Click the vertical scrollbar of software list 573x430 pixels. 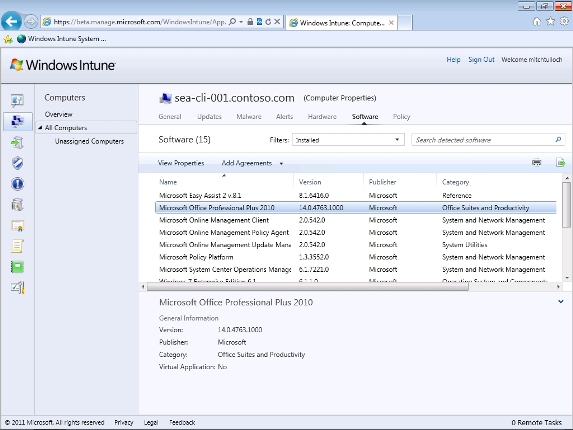click(x=566, y=205)
